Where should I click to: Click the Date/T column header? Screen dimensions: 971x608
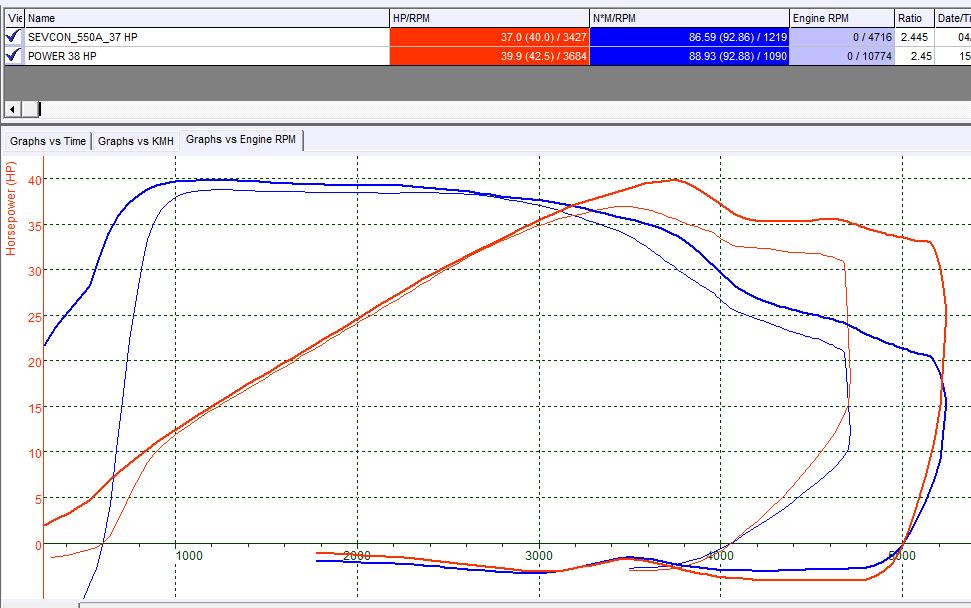(x=953, y=18)
